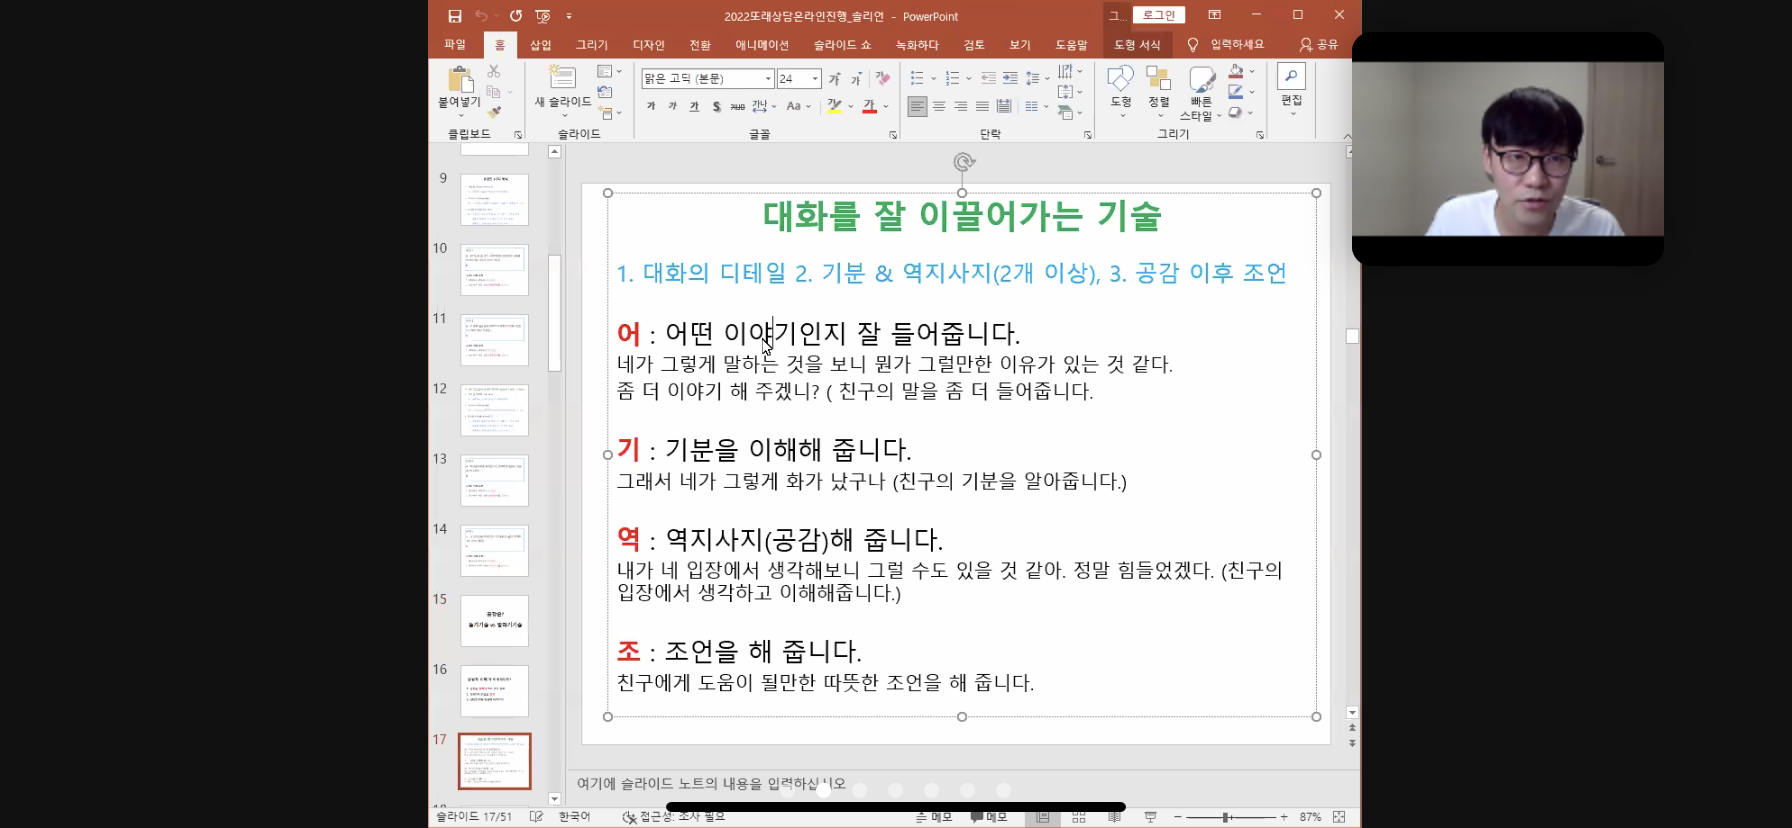This screenshot has width=1792, height=828.
Task: Open slide sorter view in status bar
Action: (1078, 817)
